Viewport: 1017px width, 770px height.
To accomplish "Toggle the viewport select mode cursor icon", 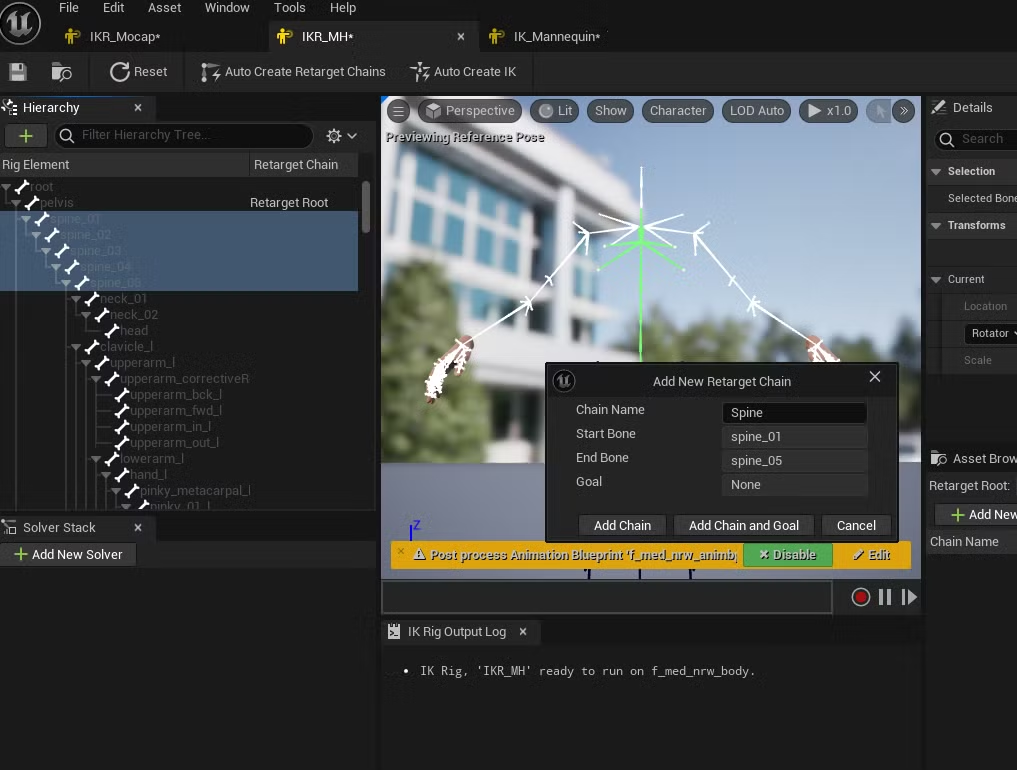I will pos(879,111).
